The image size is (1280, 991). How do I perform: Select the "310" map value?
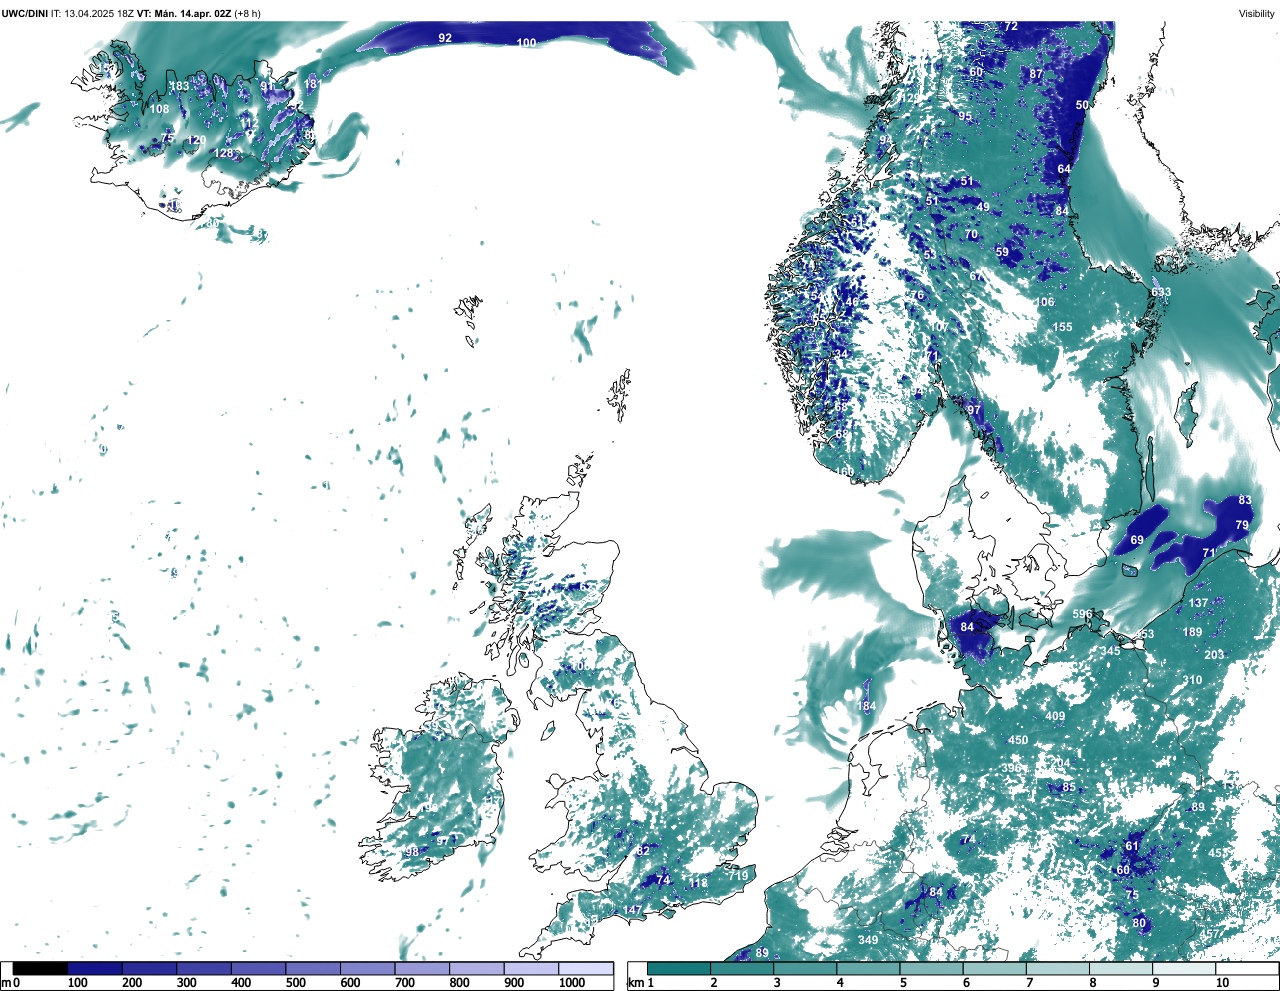point(1192,680)
